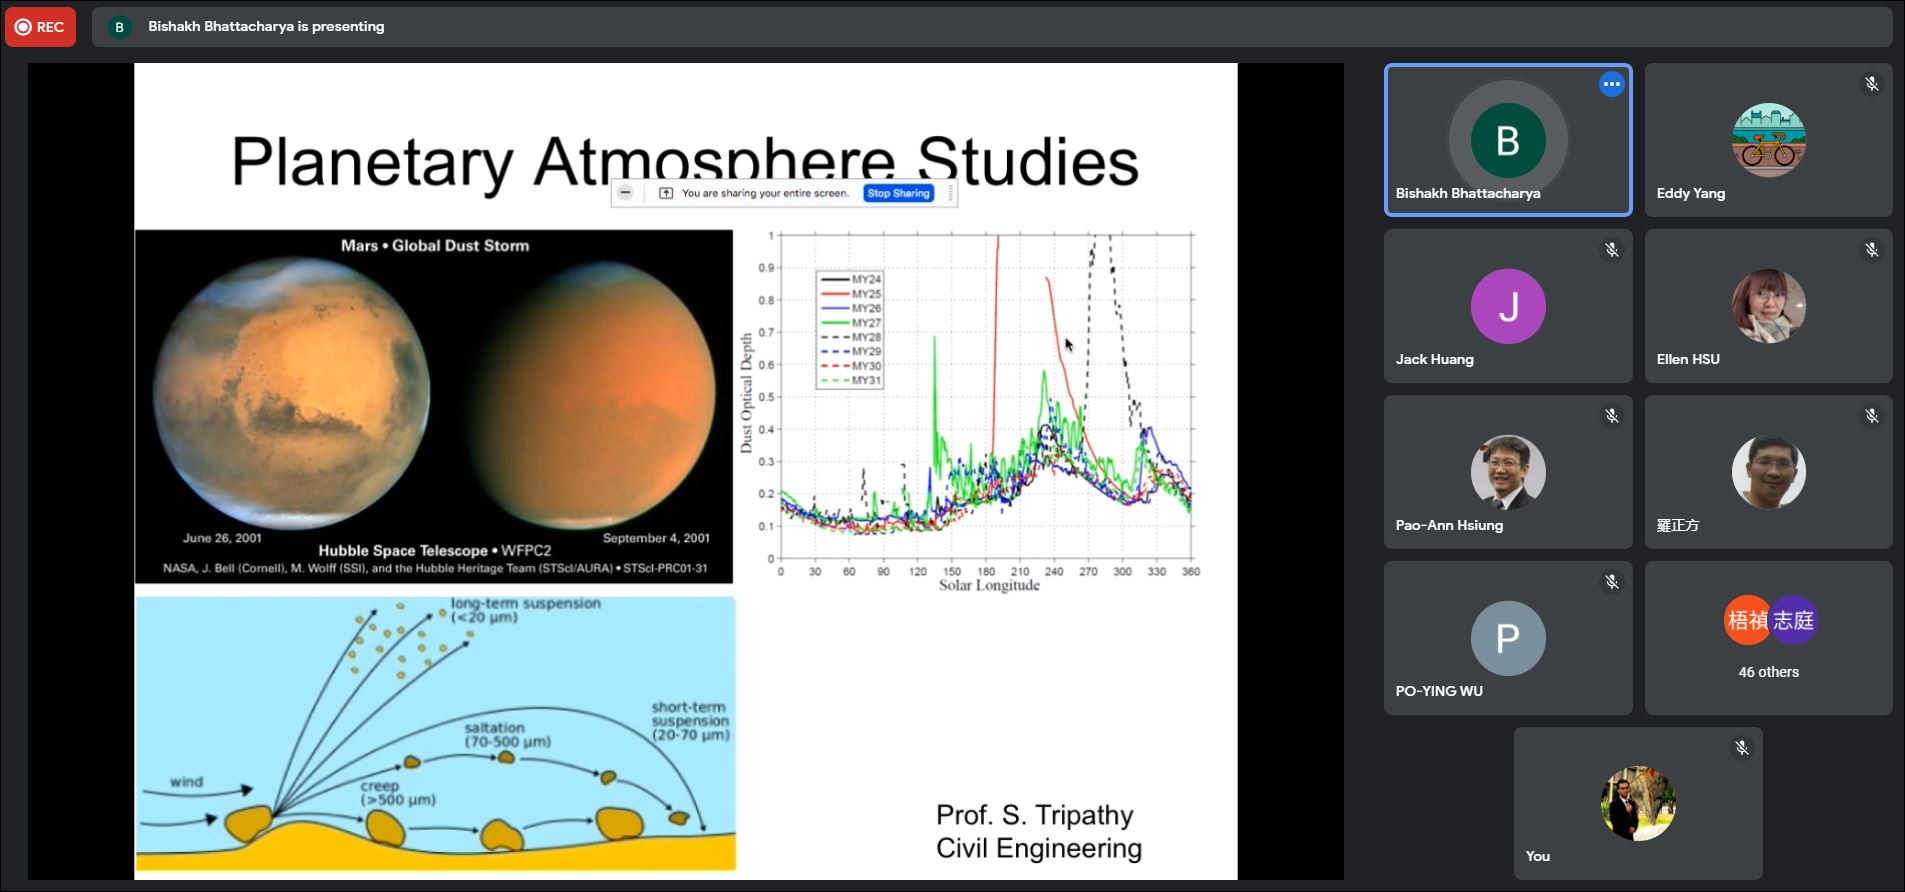Viewport: 1905px width, 892px height.
Task: Click Pao-Ann Hsiung's muted mic icon
Action: tap(1611, 416)
